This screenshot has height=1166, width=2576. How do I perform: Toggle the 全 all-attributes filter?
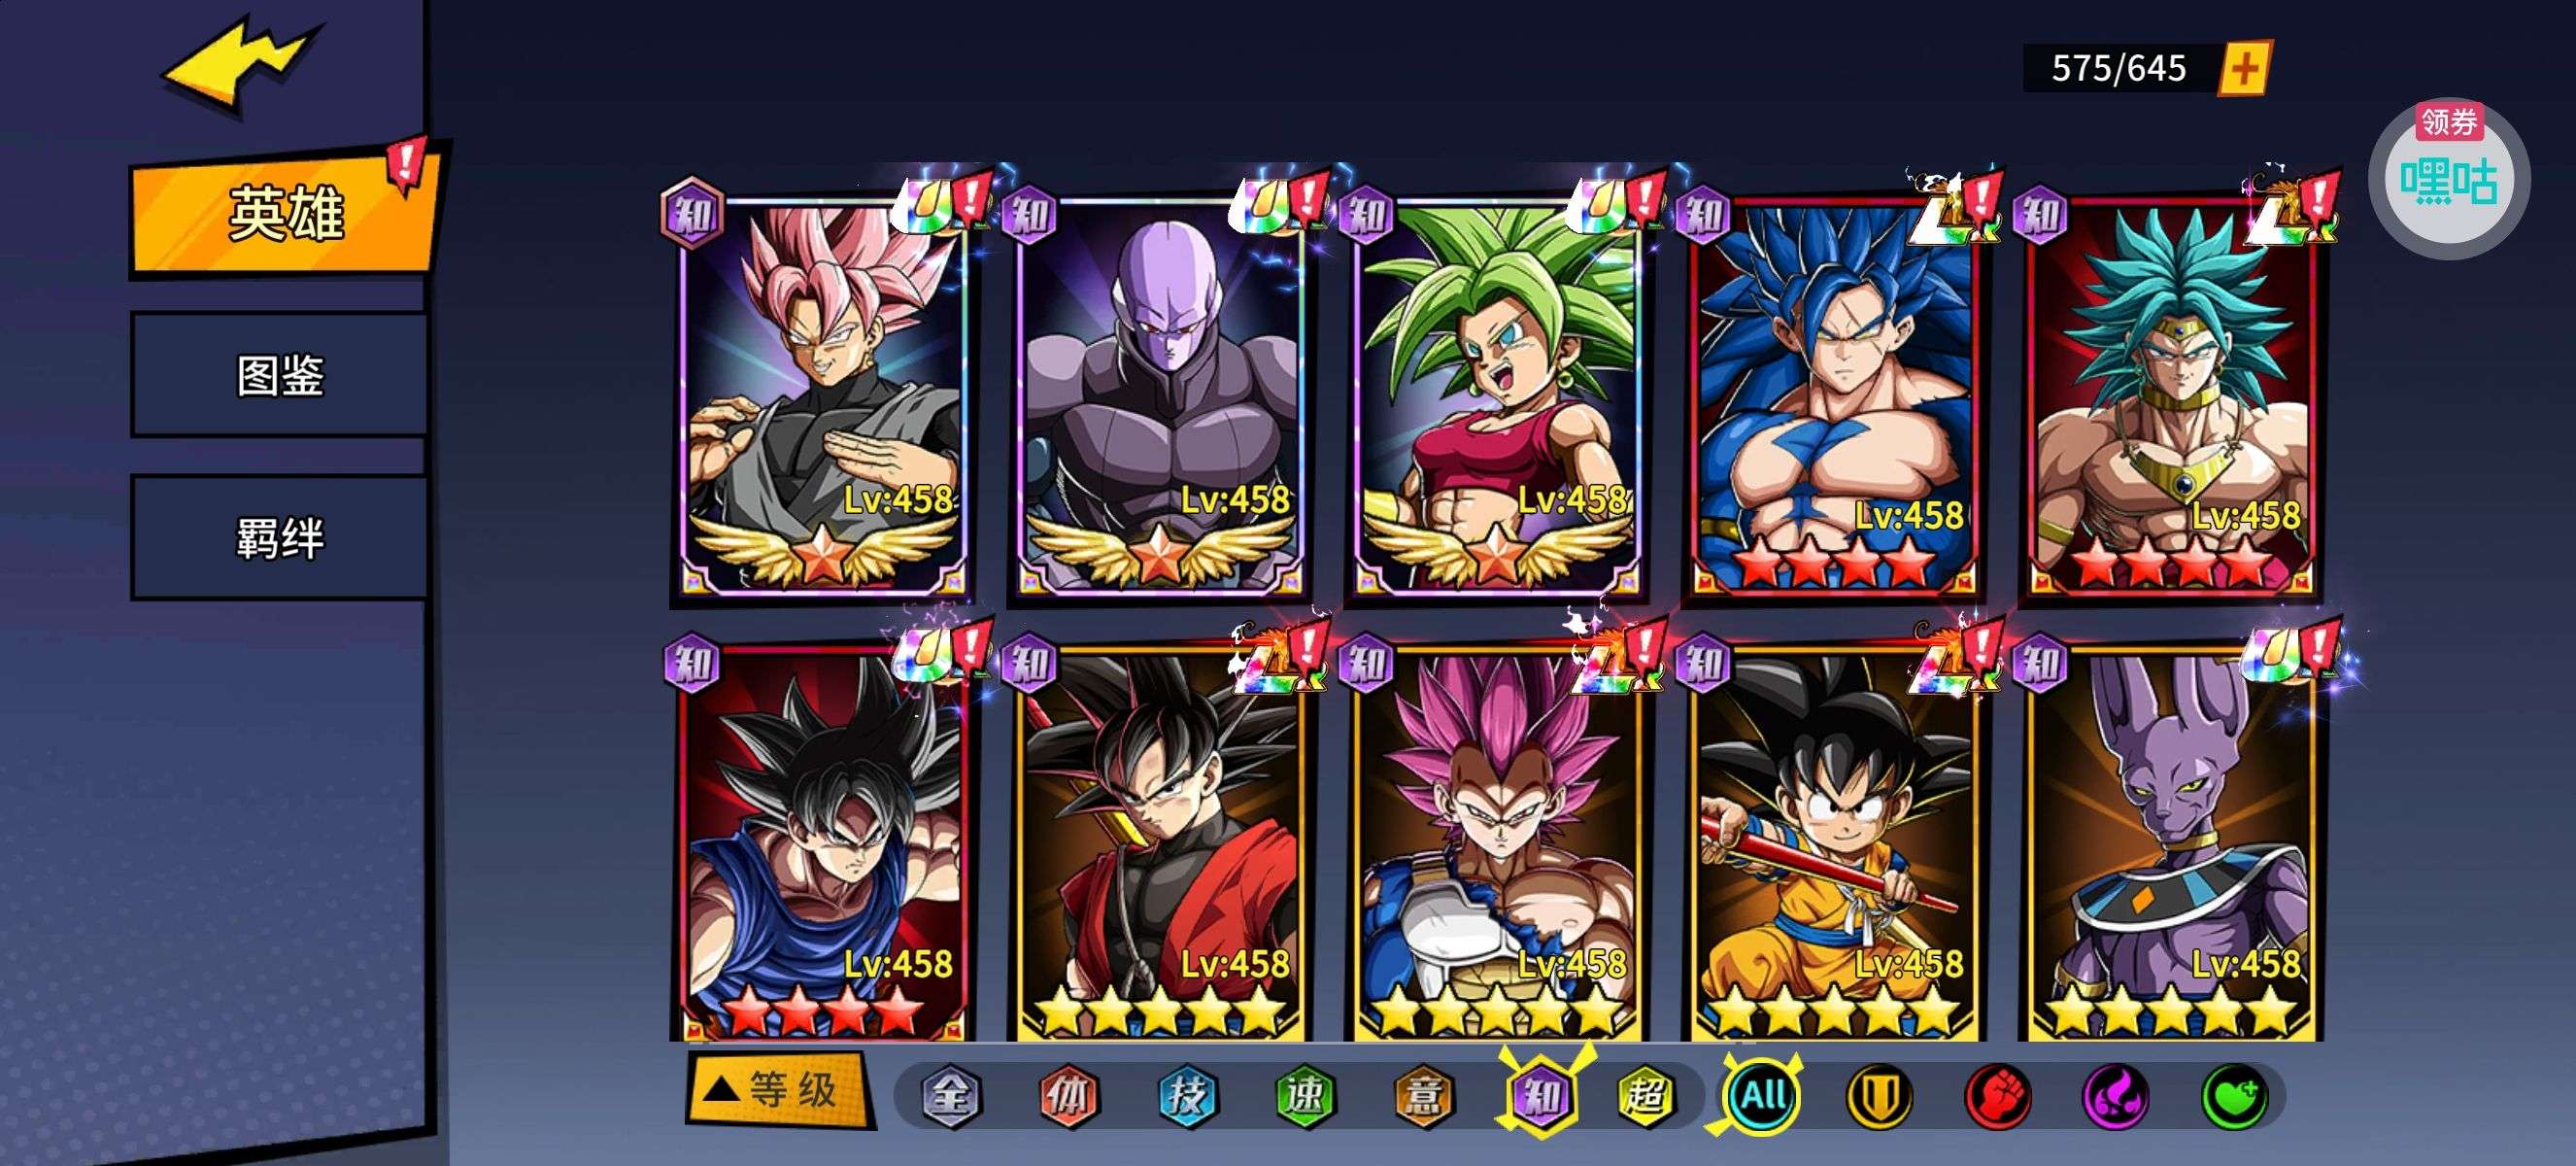pos(949,1096)
